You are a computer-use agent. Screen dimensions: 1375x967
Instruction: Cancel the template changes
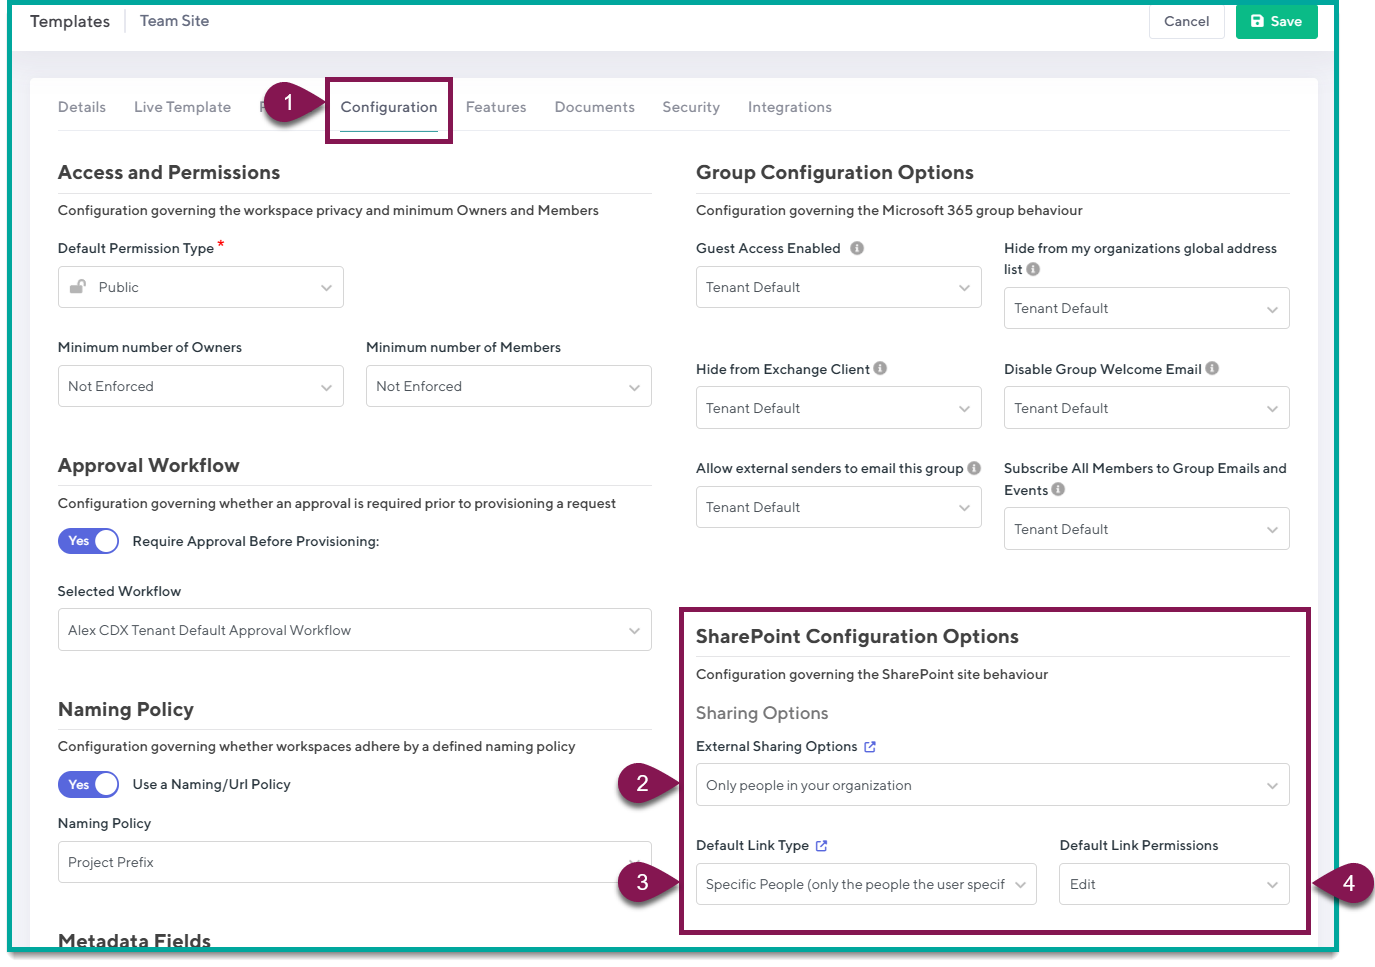[x=1186, y=21]
